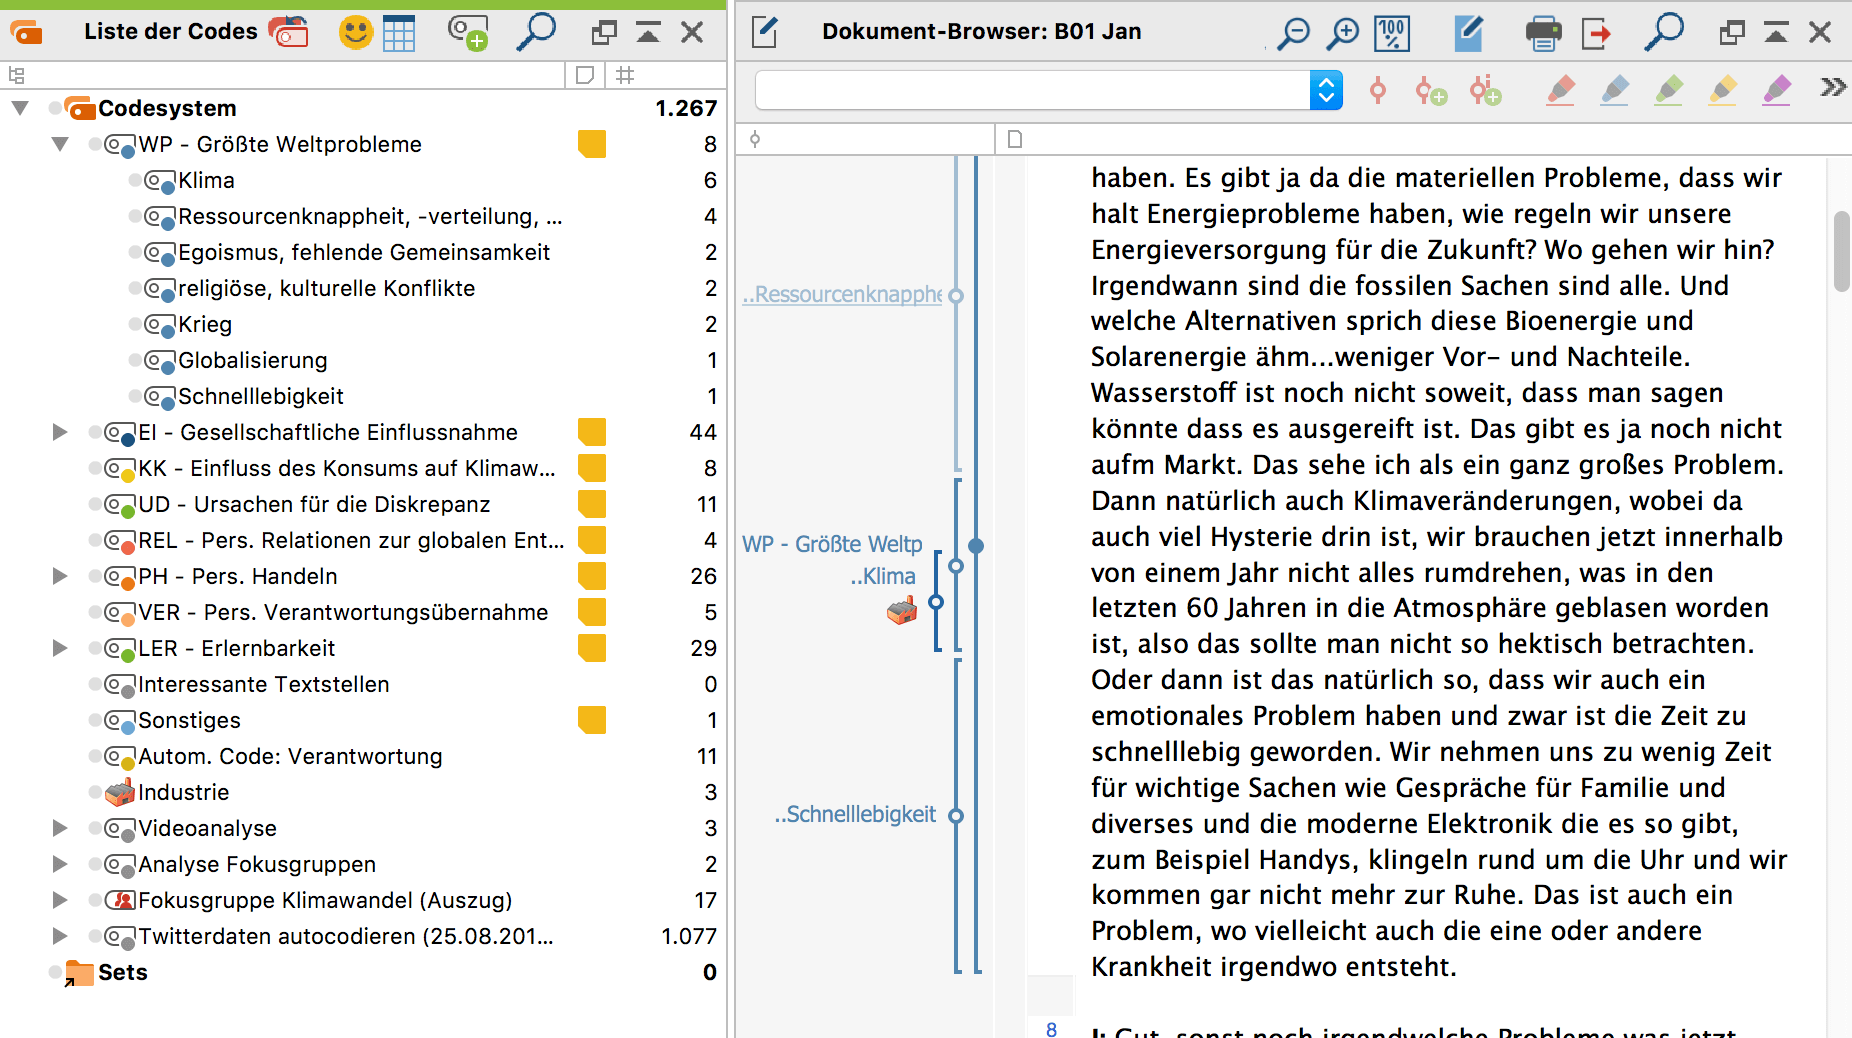Toggle edit mode with the blue pencil icon
1852x1038 pixels.
1468,32
